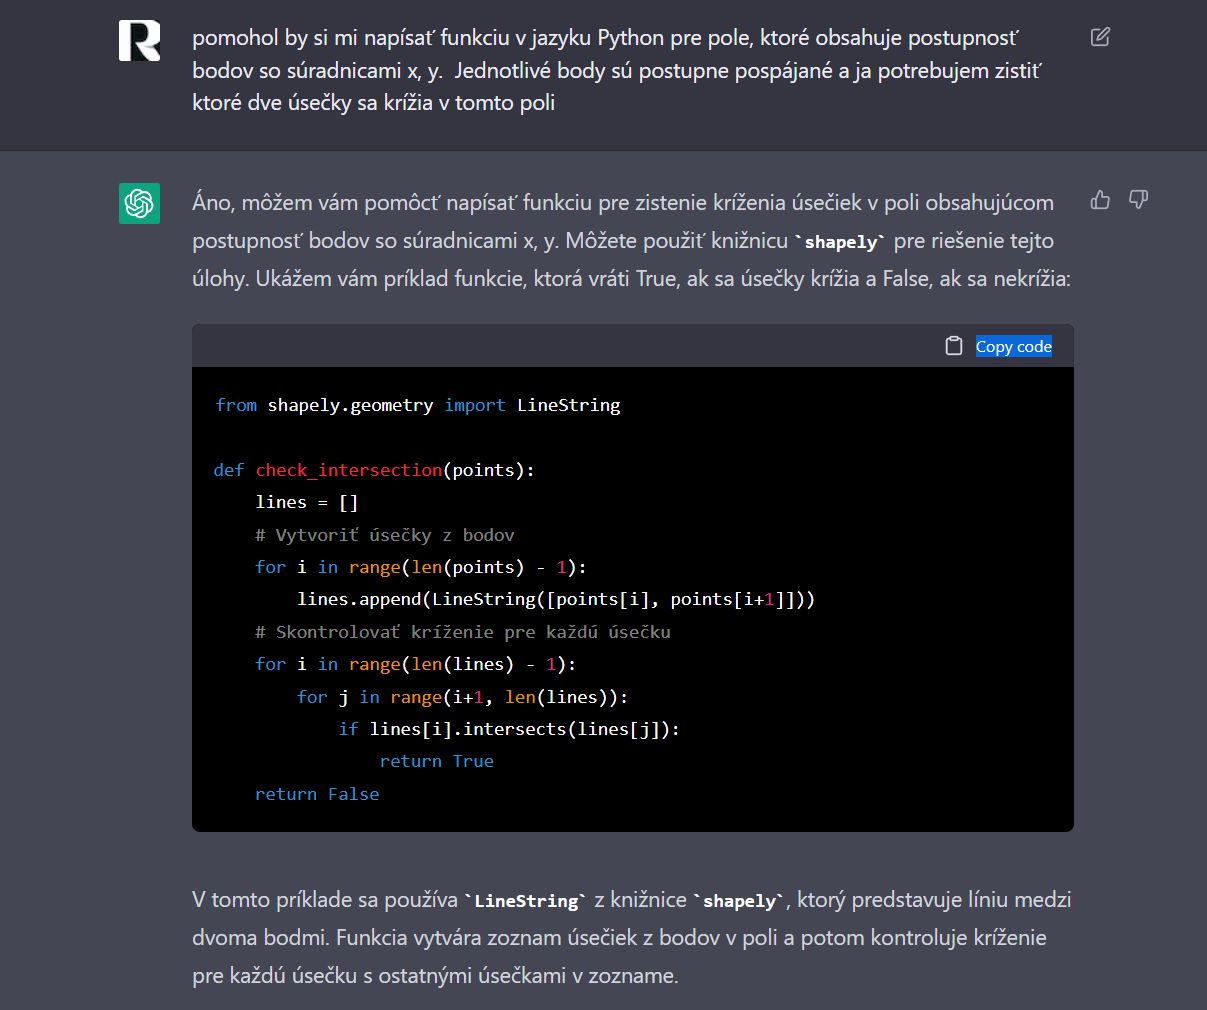Image resolution: width=1207 pixels, height=1010 pixels.
Task: Click the clipboard icon in code header
Action: (x=954, y=346)
